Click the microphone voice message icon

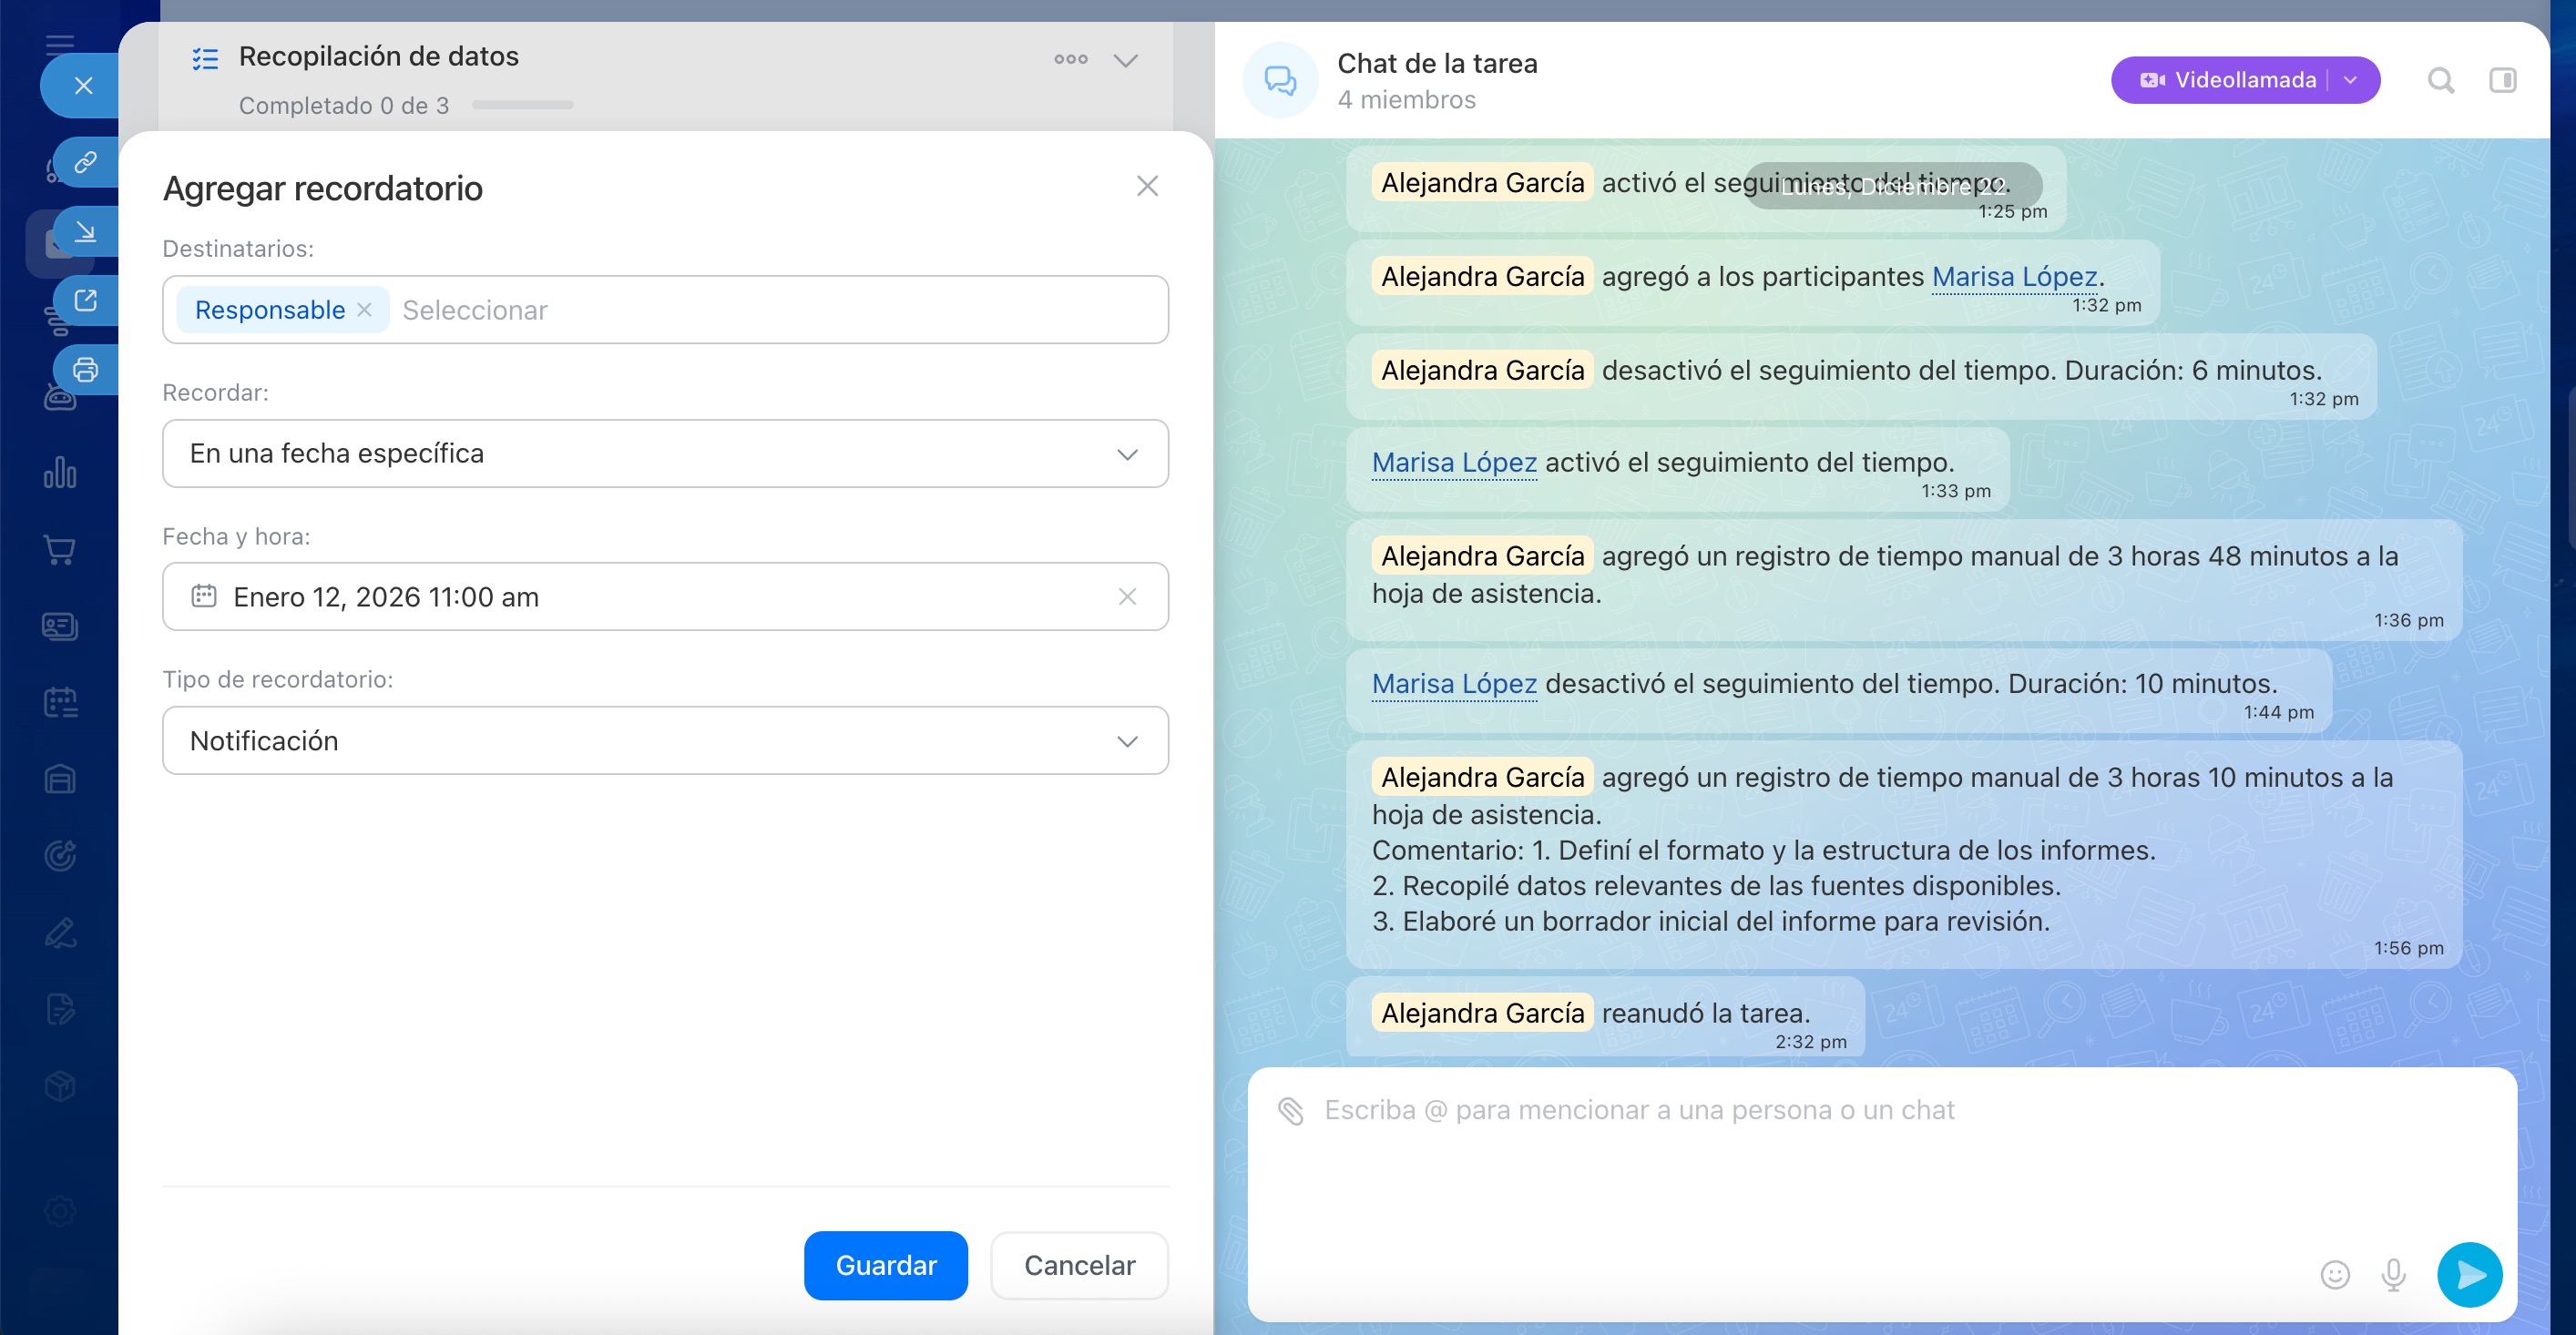click(2393, 1275)
